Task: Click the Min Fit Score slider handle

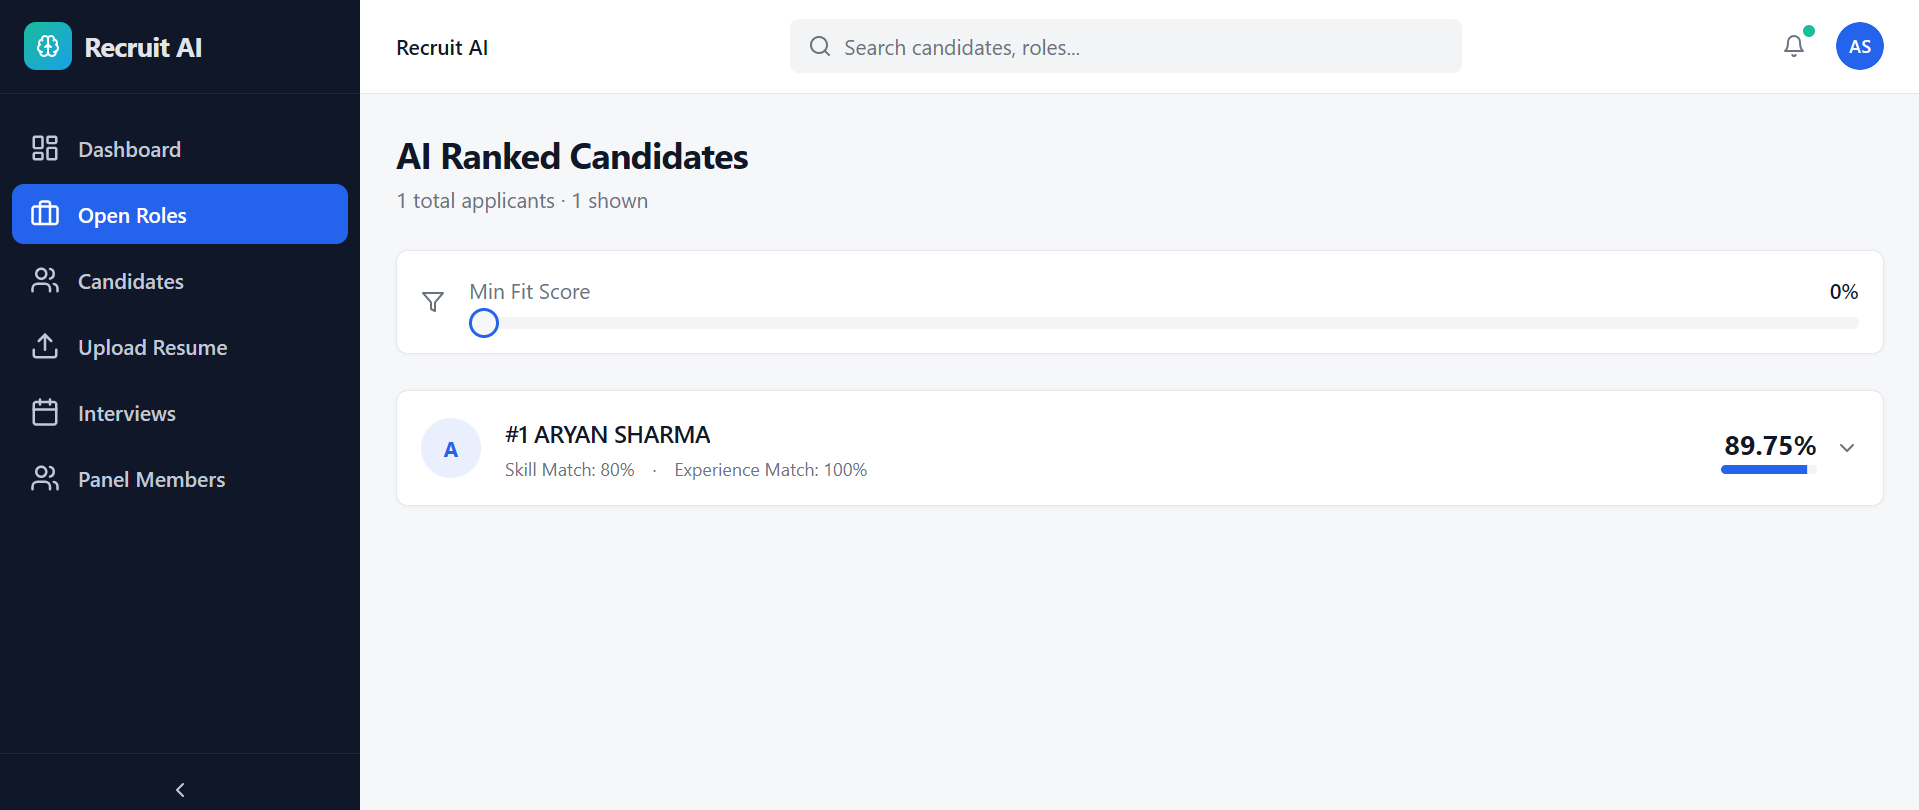Action: tap(484, 323)
